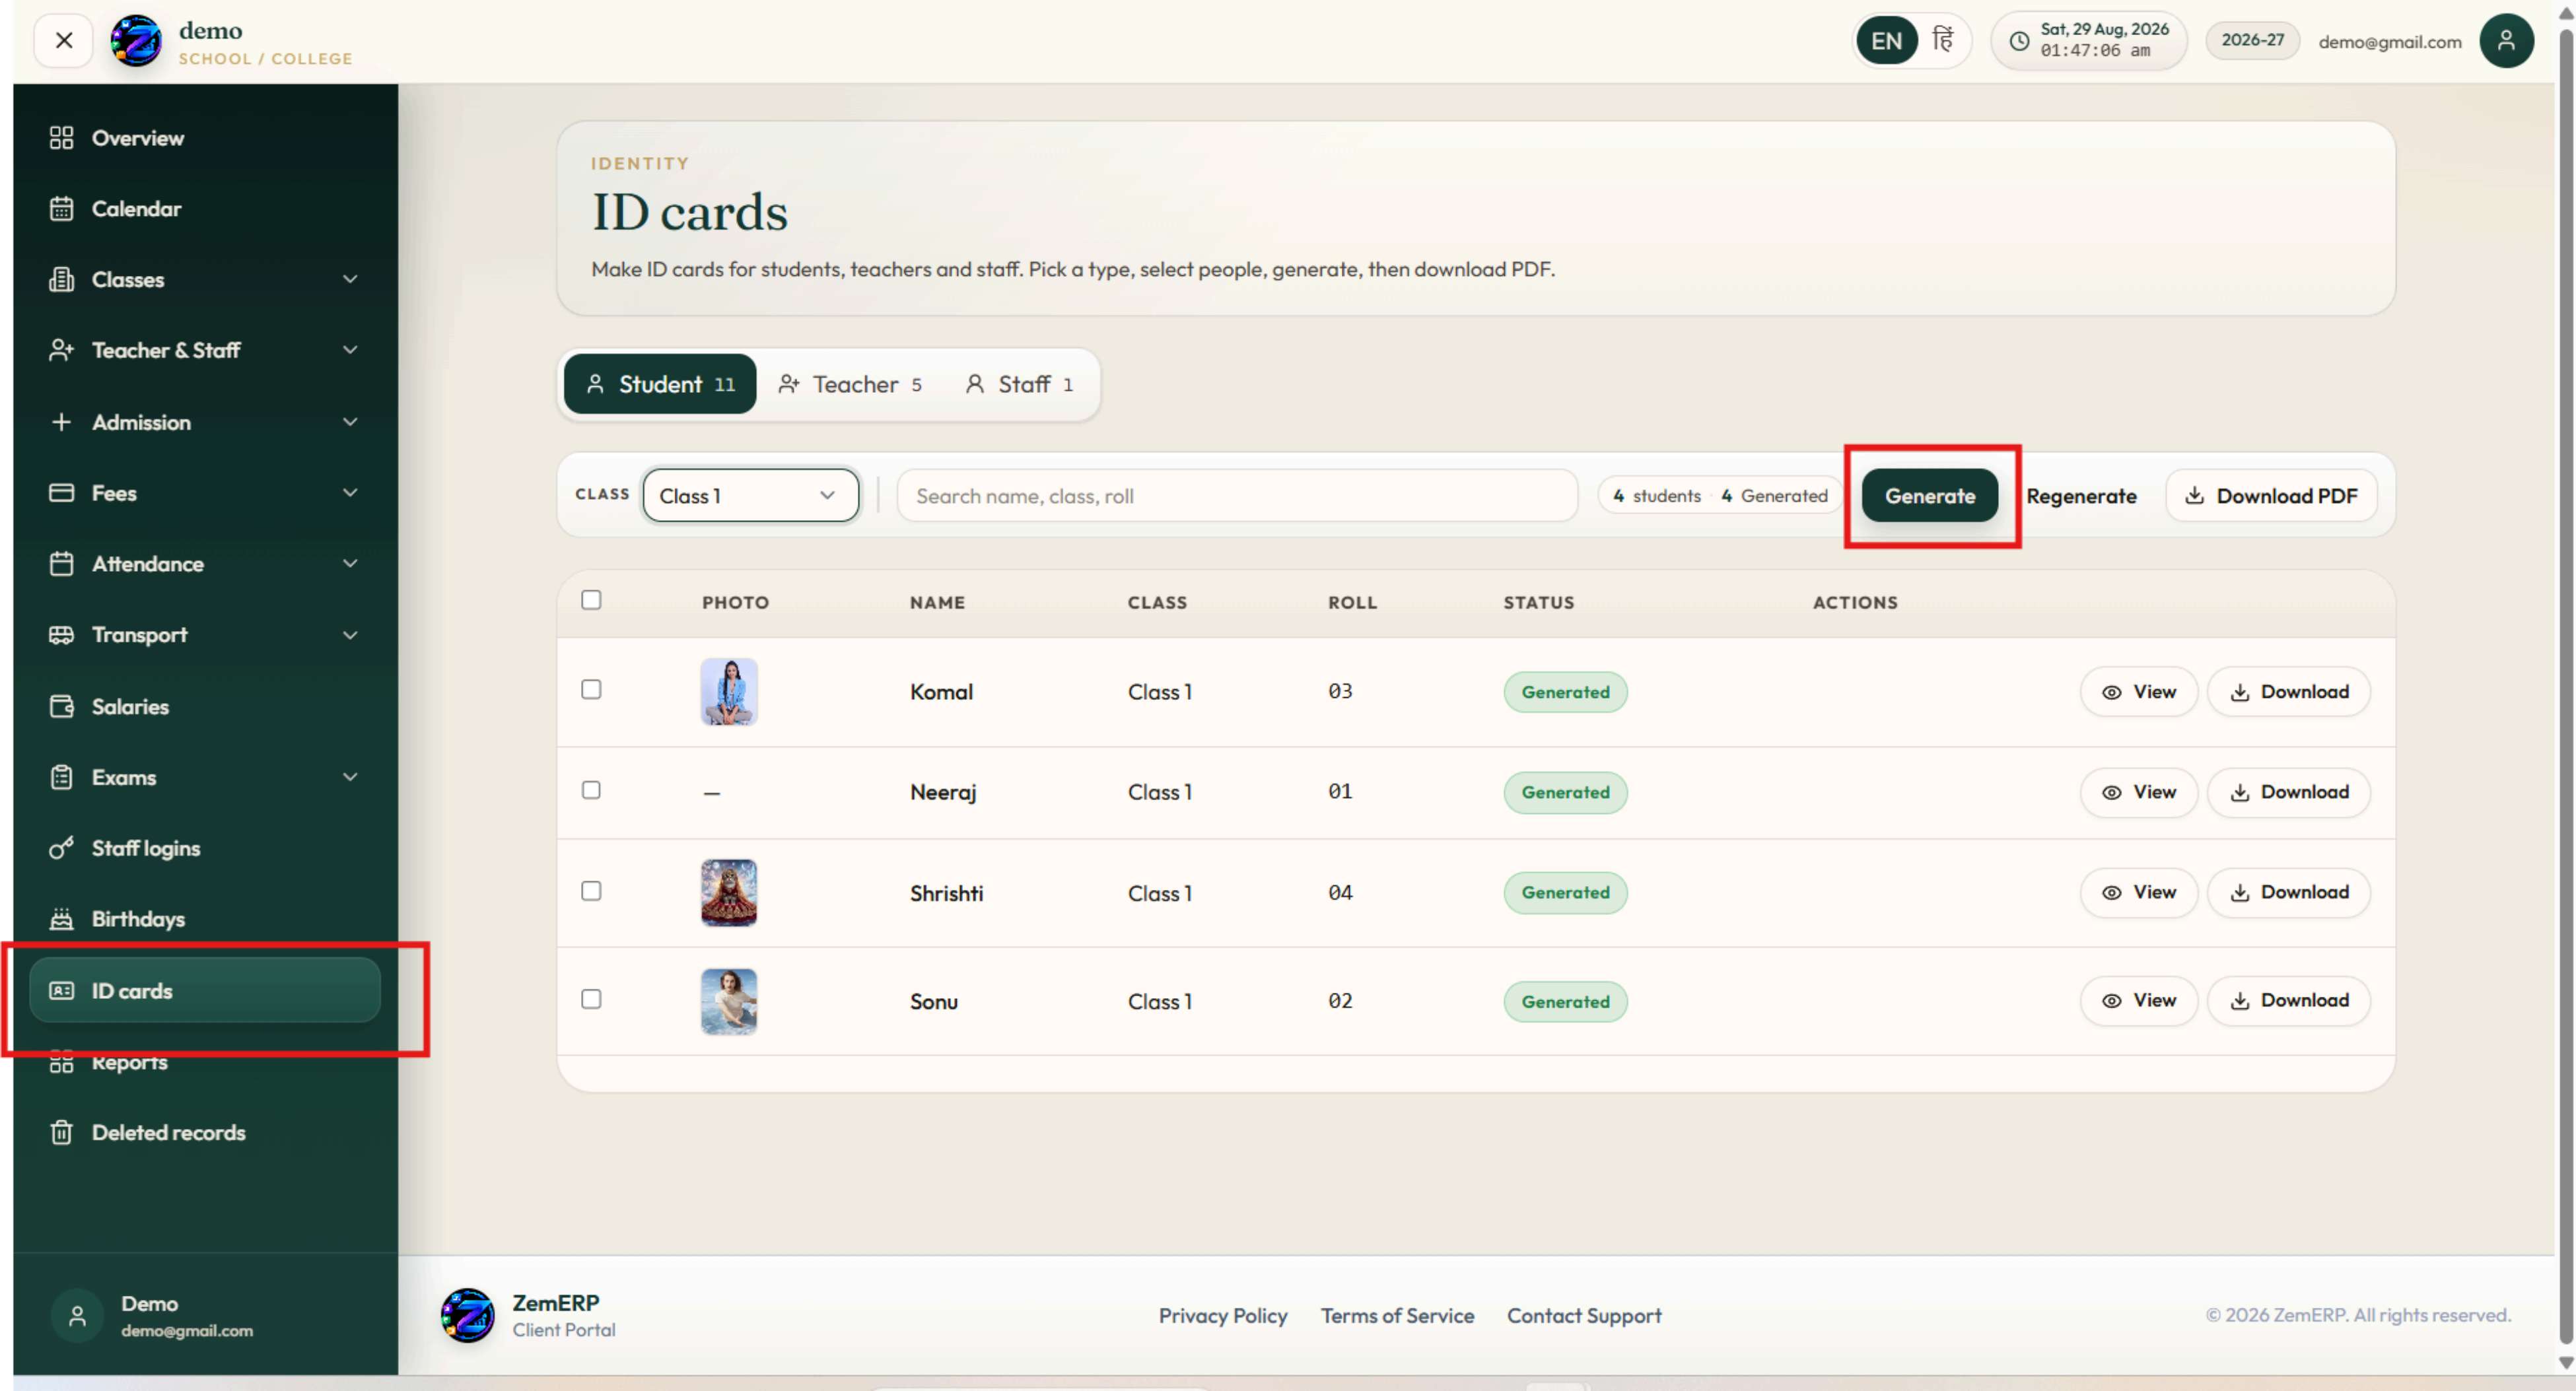Open the Privacy Policy link
The height and width of the screenshot is (1391, 2576).
(1223, 1316)
